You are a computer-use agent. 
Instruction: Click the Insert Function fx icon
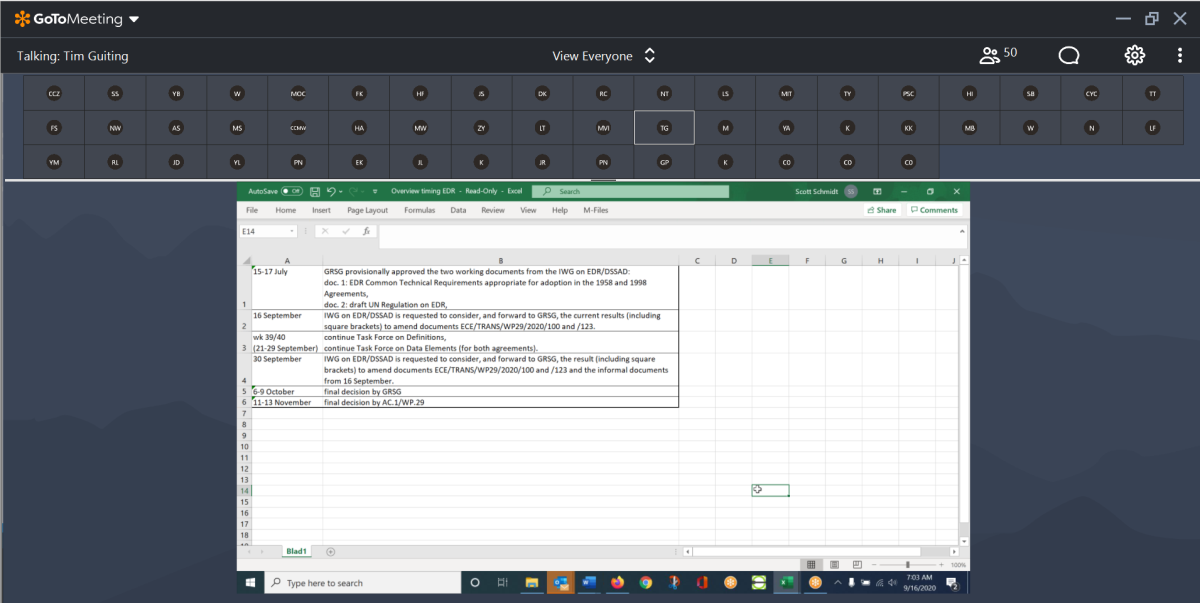coord(367,231)
